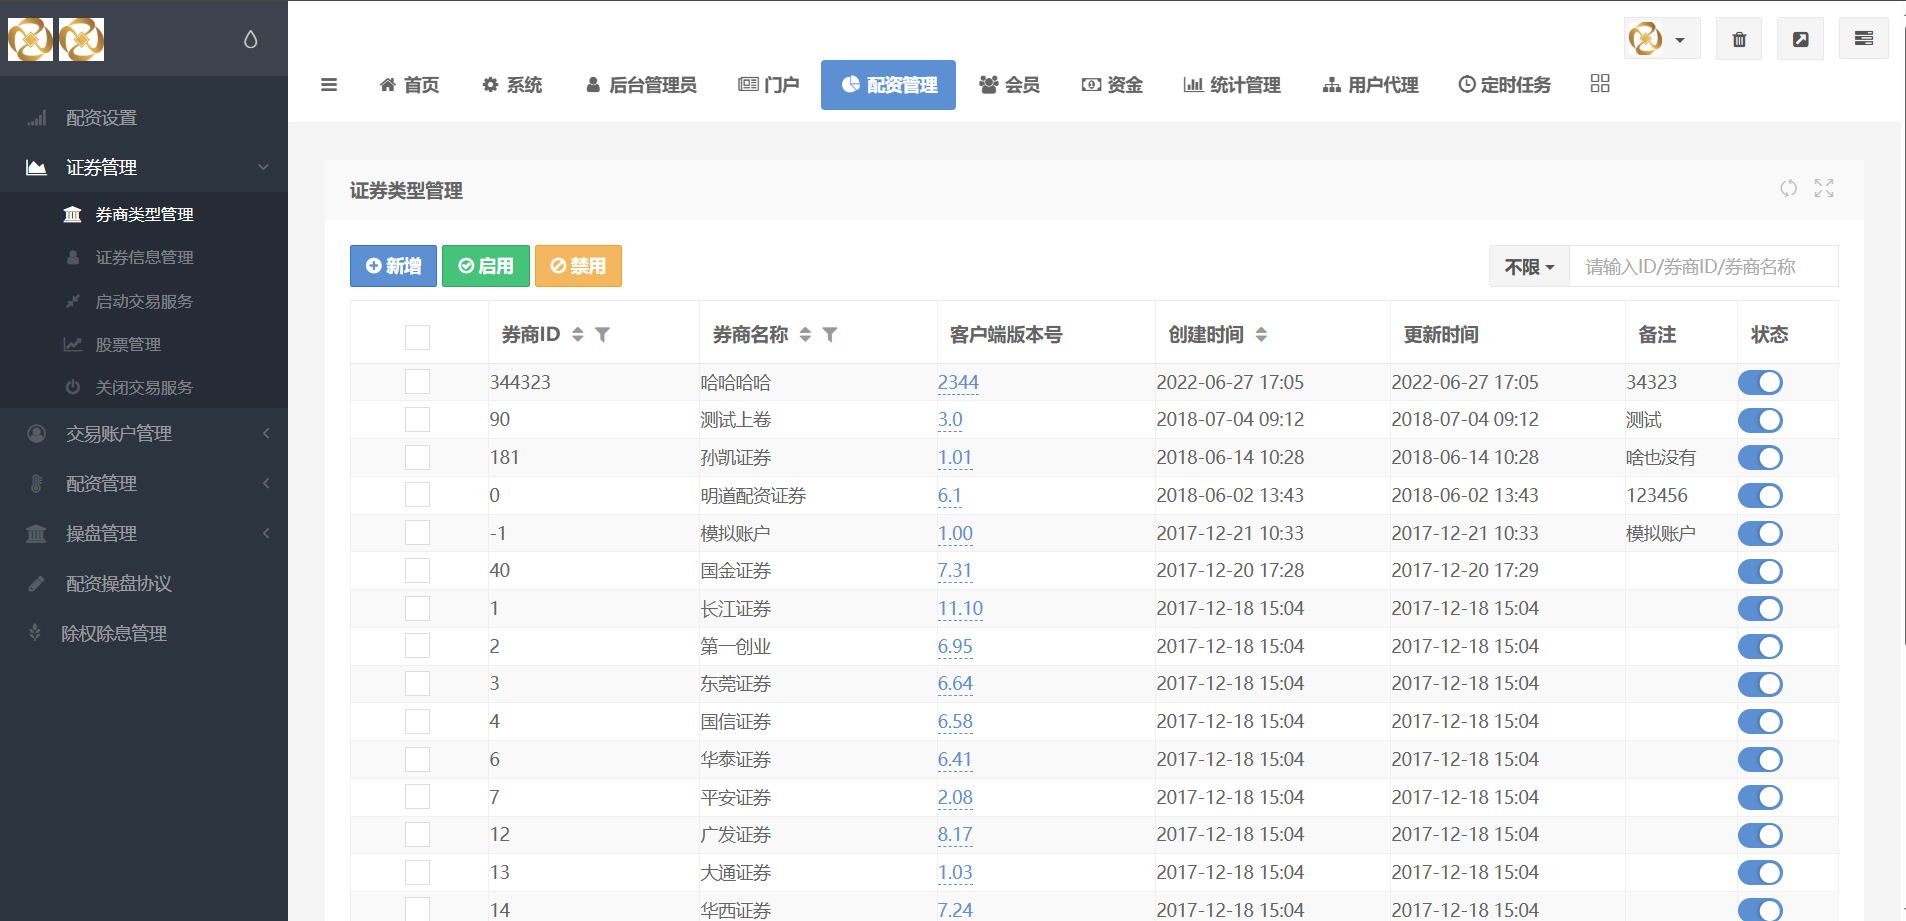Screen dimensions: 1906x921
Task: Click the version link 8.17 for 广发证券
Action: click(955, 834)
